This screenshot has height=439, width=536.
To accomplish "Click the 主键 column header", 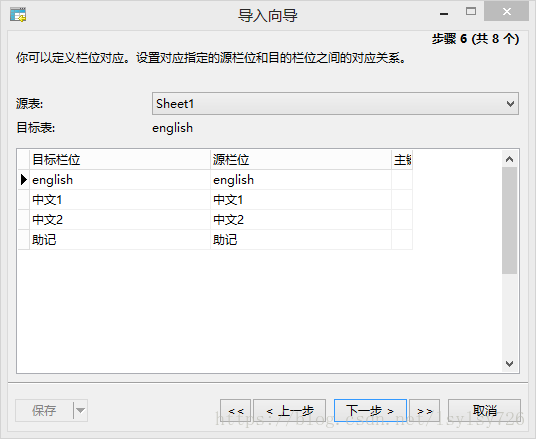I will click(402, 160).
